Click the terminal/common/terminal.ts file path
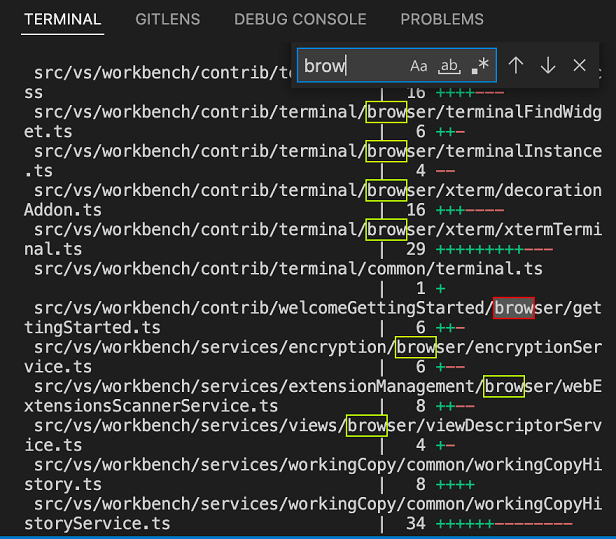The image size is (616, 539). tap(288, 269)
